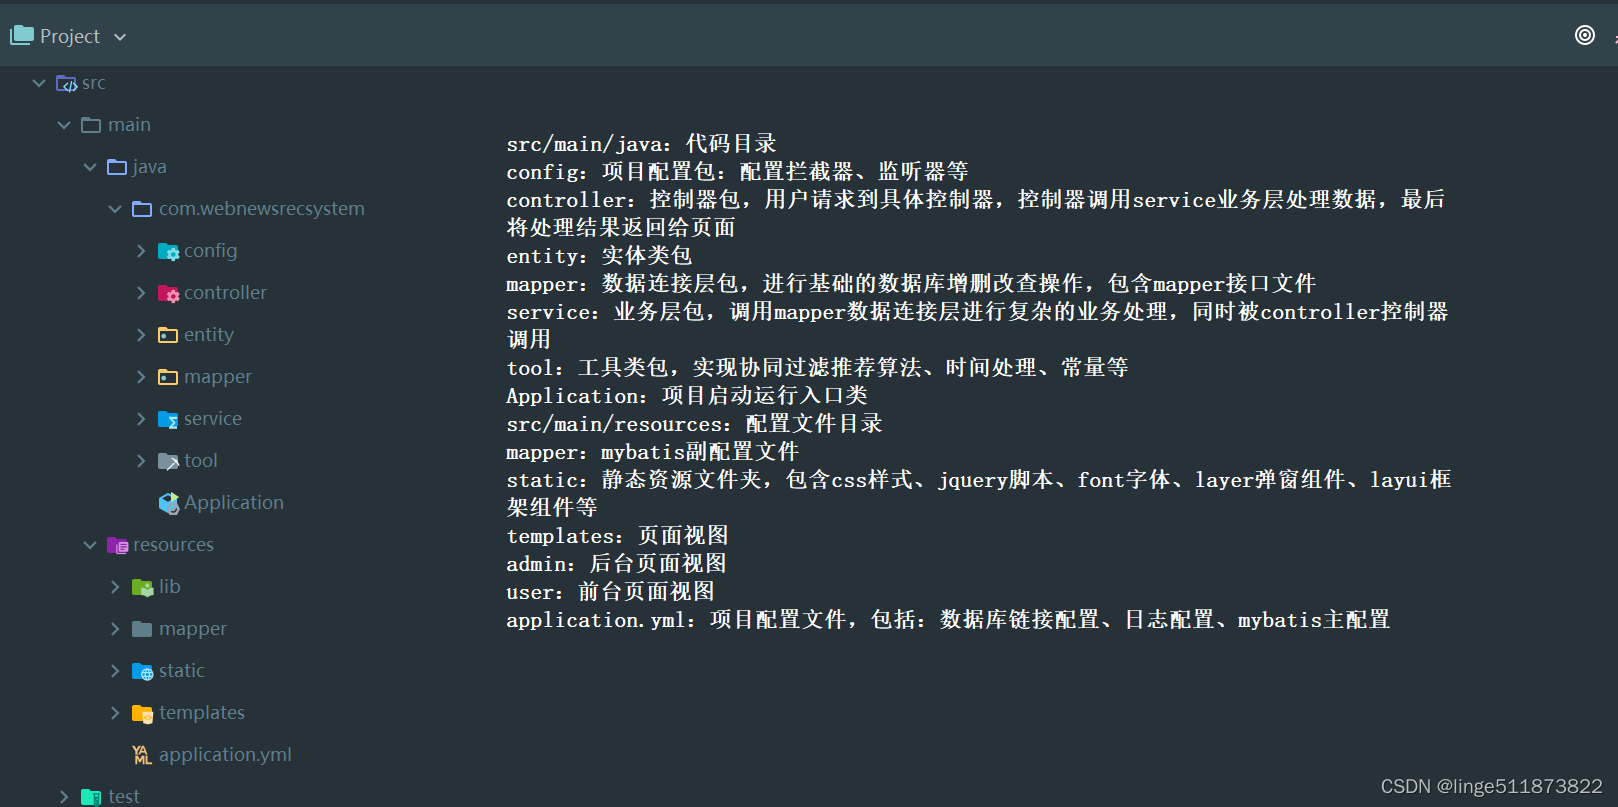1618x807 pixels.
Task: Select the mapper folder under resources
Action: point(193,629)
